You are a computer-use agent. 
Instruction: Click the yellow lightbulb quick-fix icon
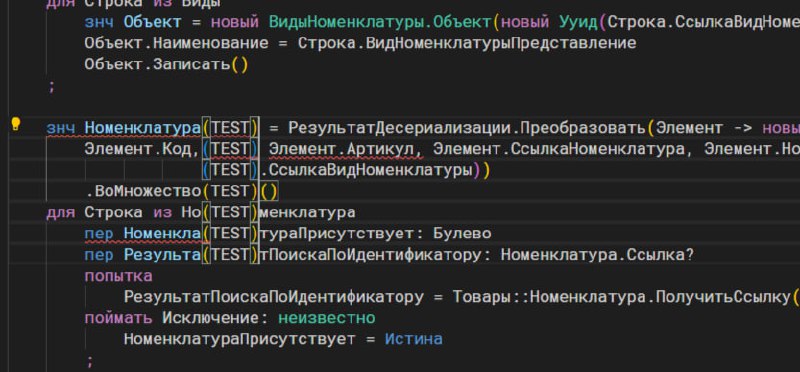[x=16, y=124]
